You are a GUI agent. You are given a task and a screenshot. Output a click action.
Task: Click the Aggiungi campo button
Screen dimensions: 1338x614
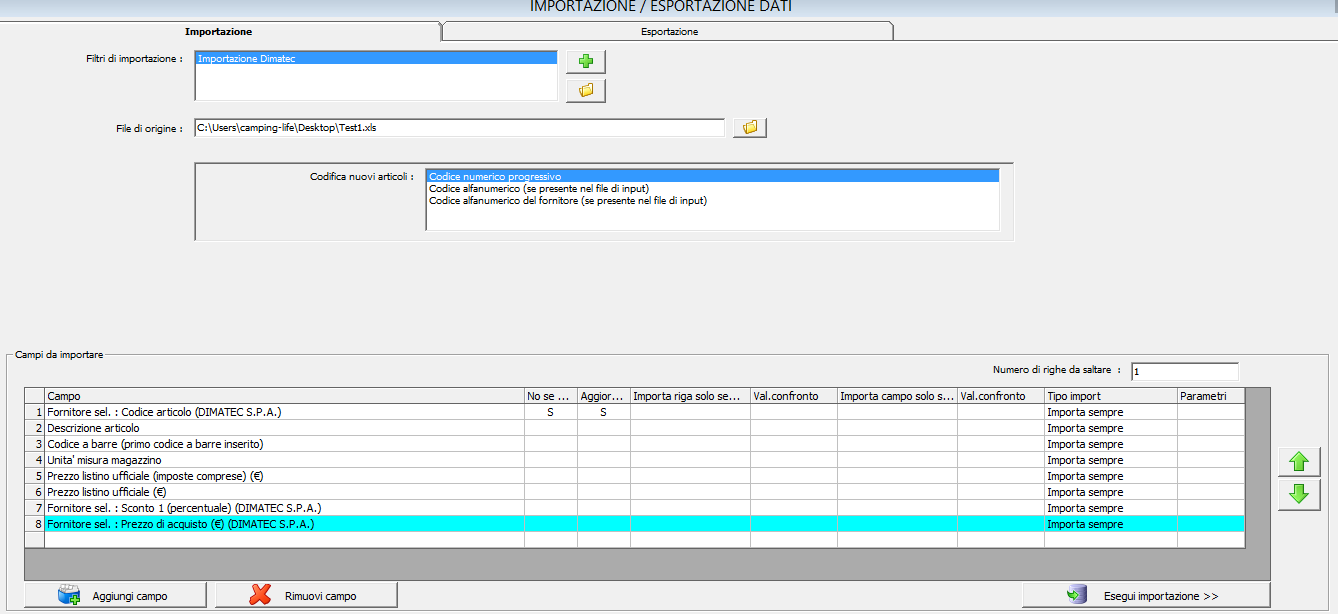coord(116,595)
